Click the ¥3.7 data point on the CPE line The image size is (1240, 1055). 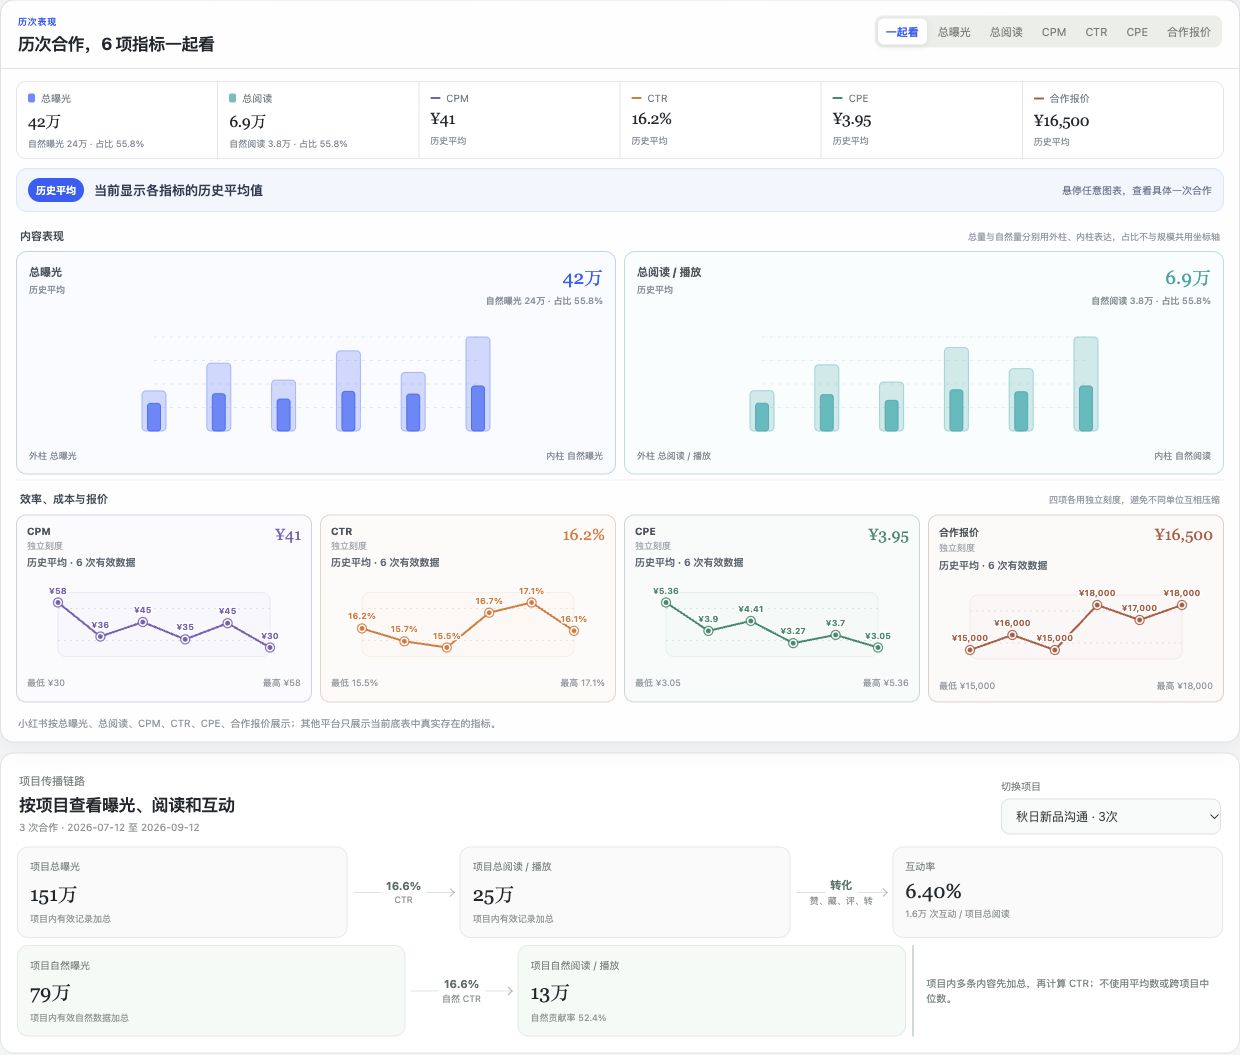pyautogui.click(x=835, y=635)
